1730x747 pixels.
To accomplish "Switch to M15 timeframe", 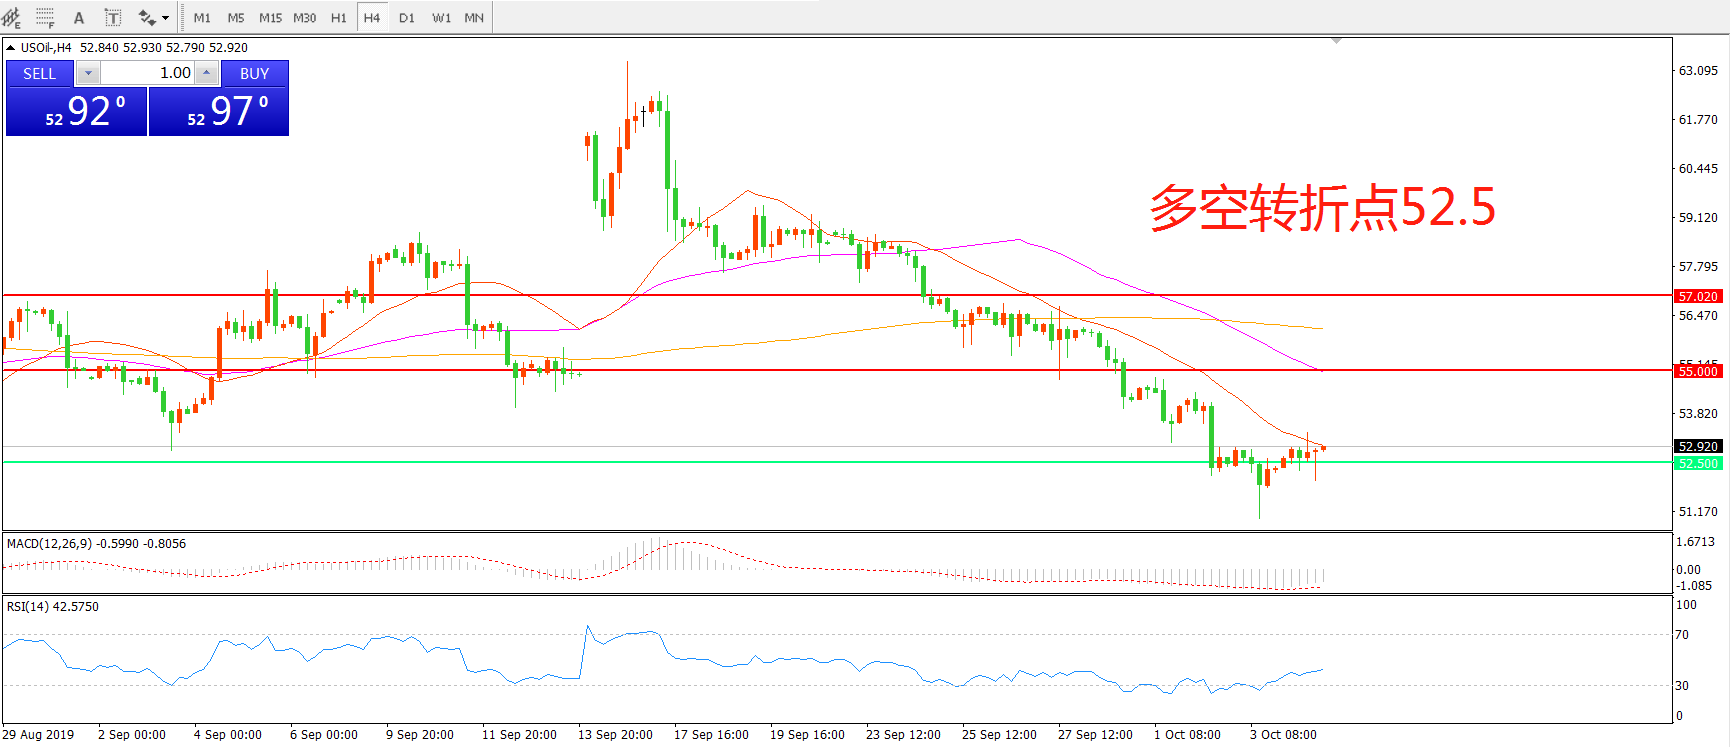I will click(270, 17).
